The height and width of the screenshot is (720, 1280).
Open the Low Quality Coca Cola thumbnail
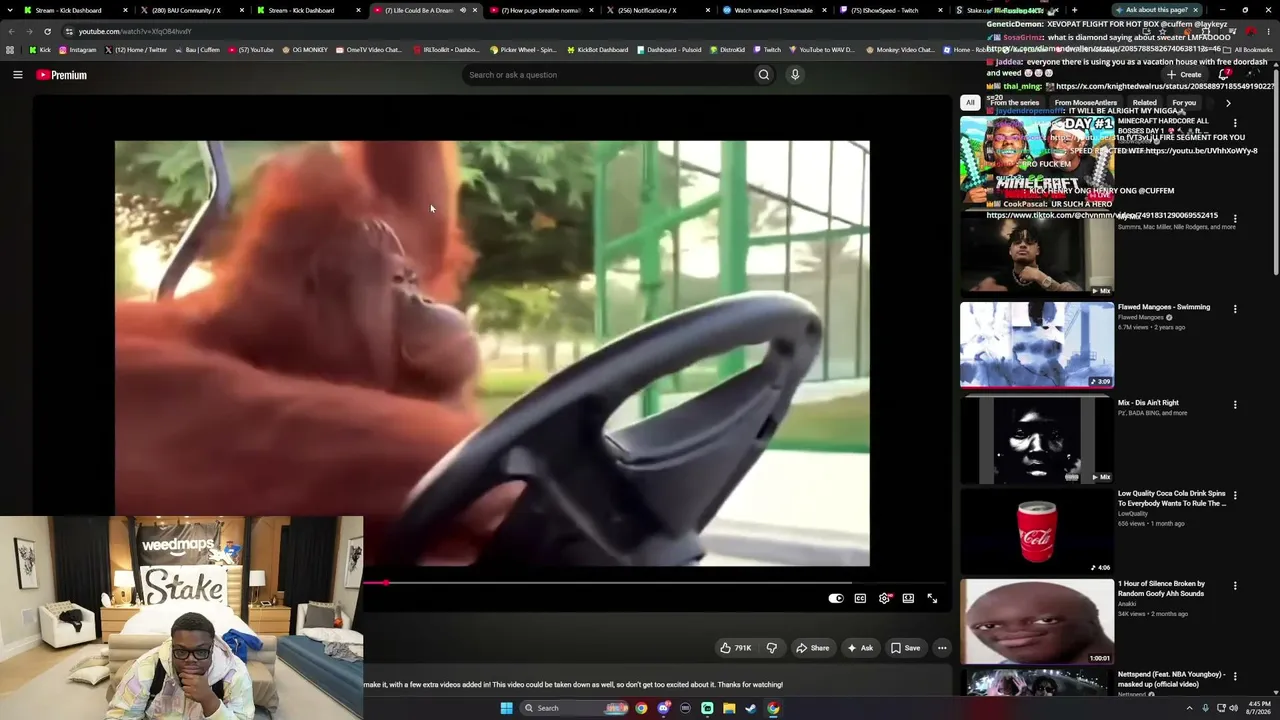click(x=1037, y=531)
